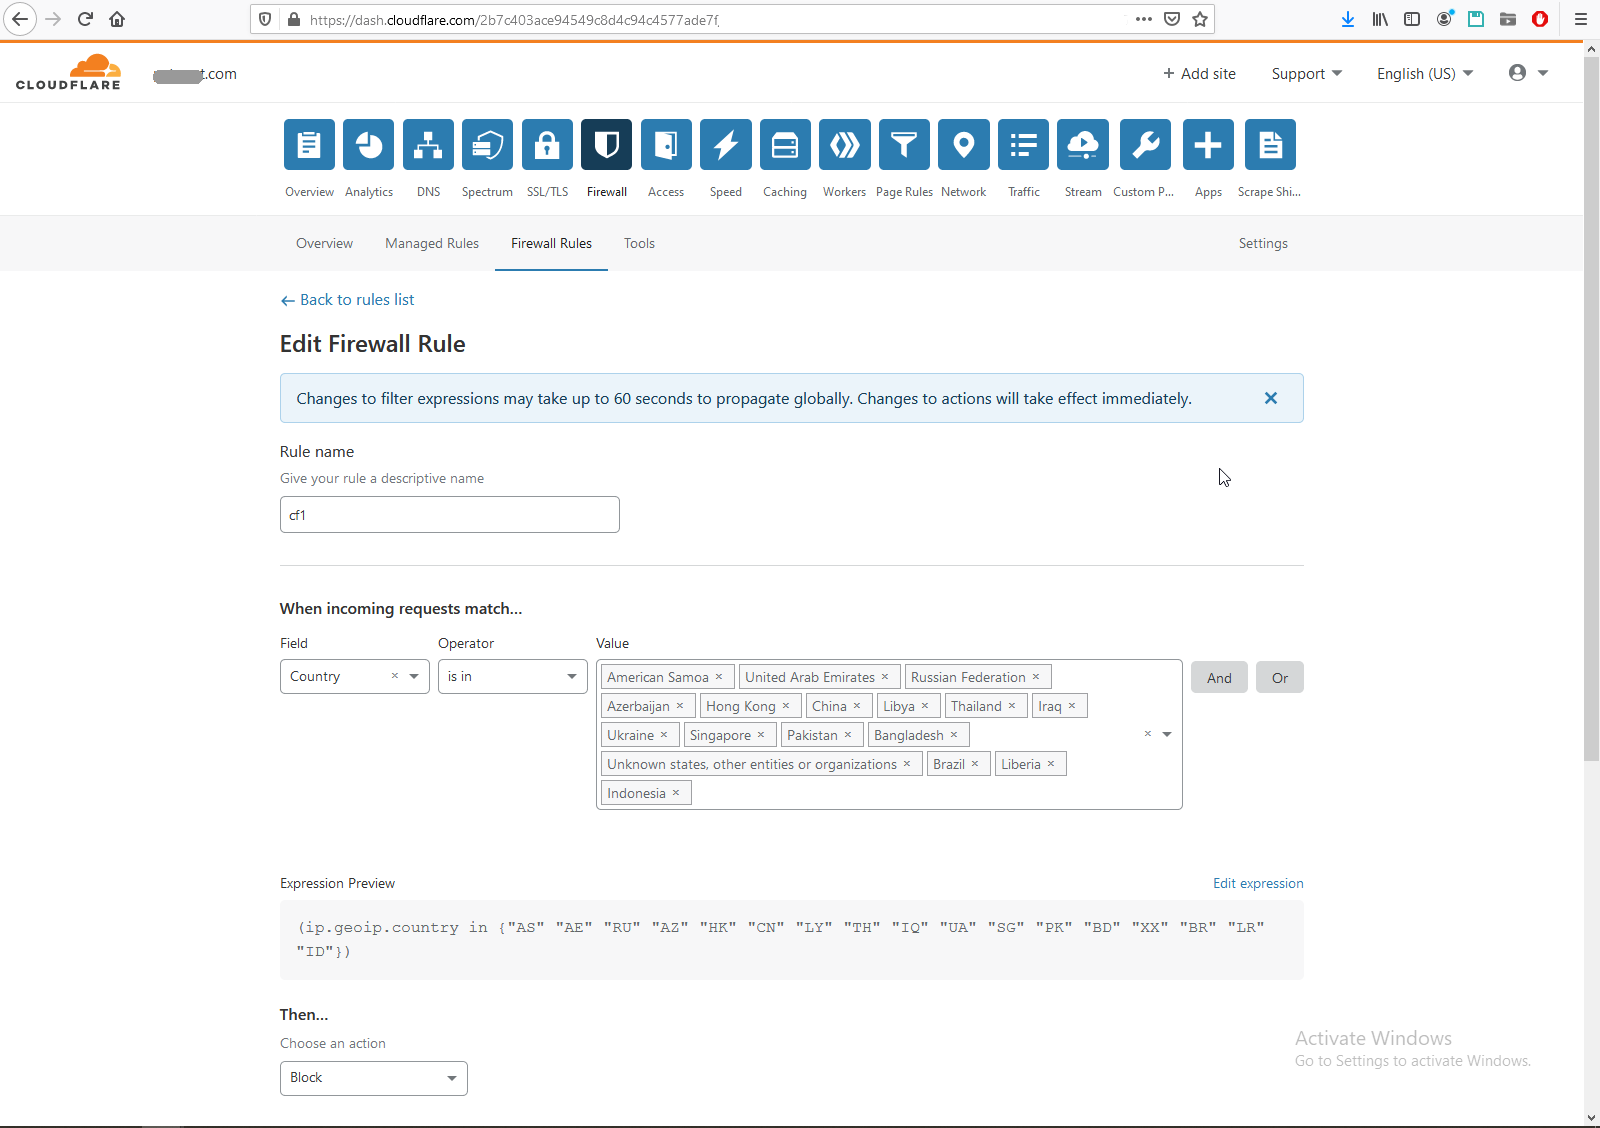Image resolution: width=1600 pixels, height=1128 pixels.
Task: Dismiss the propagation notice banner
Action: pos(1271,398)
